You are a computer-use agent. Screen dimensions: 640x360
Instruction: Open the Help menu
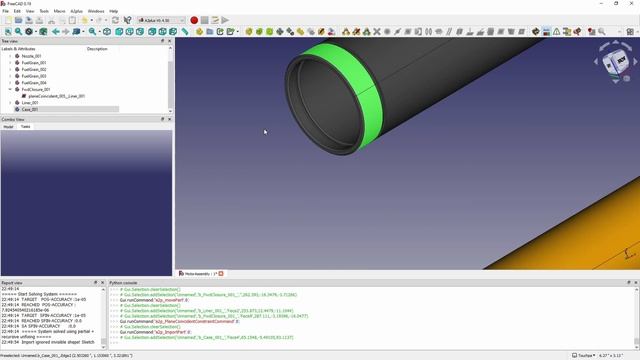pos(113,11)
